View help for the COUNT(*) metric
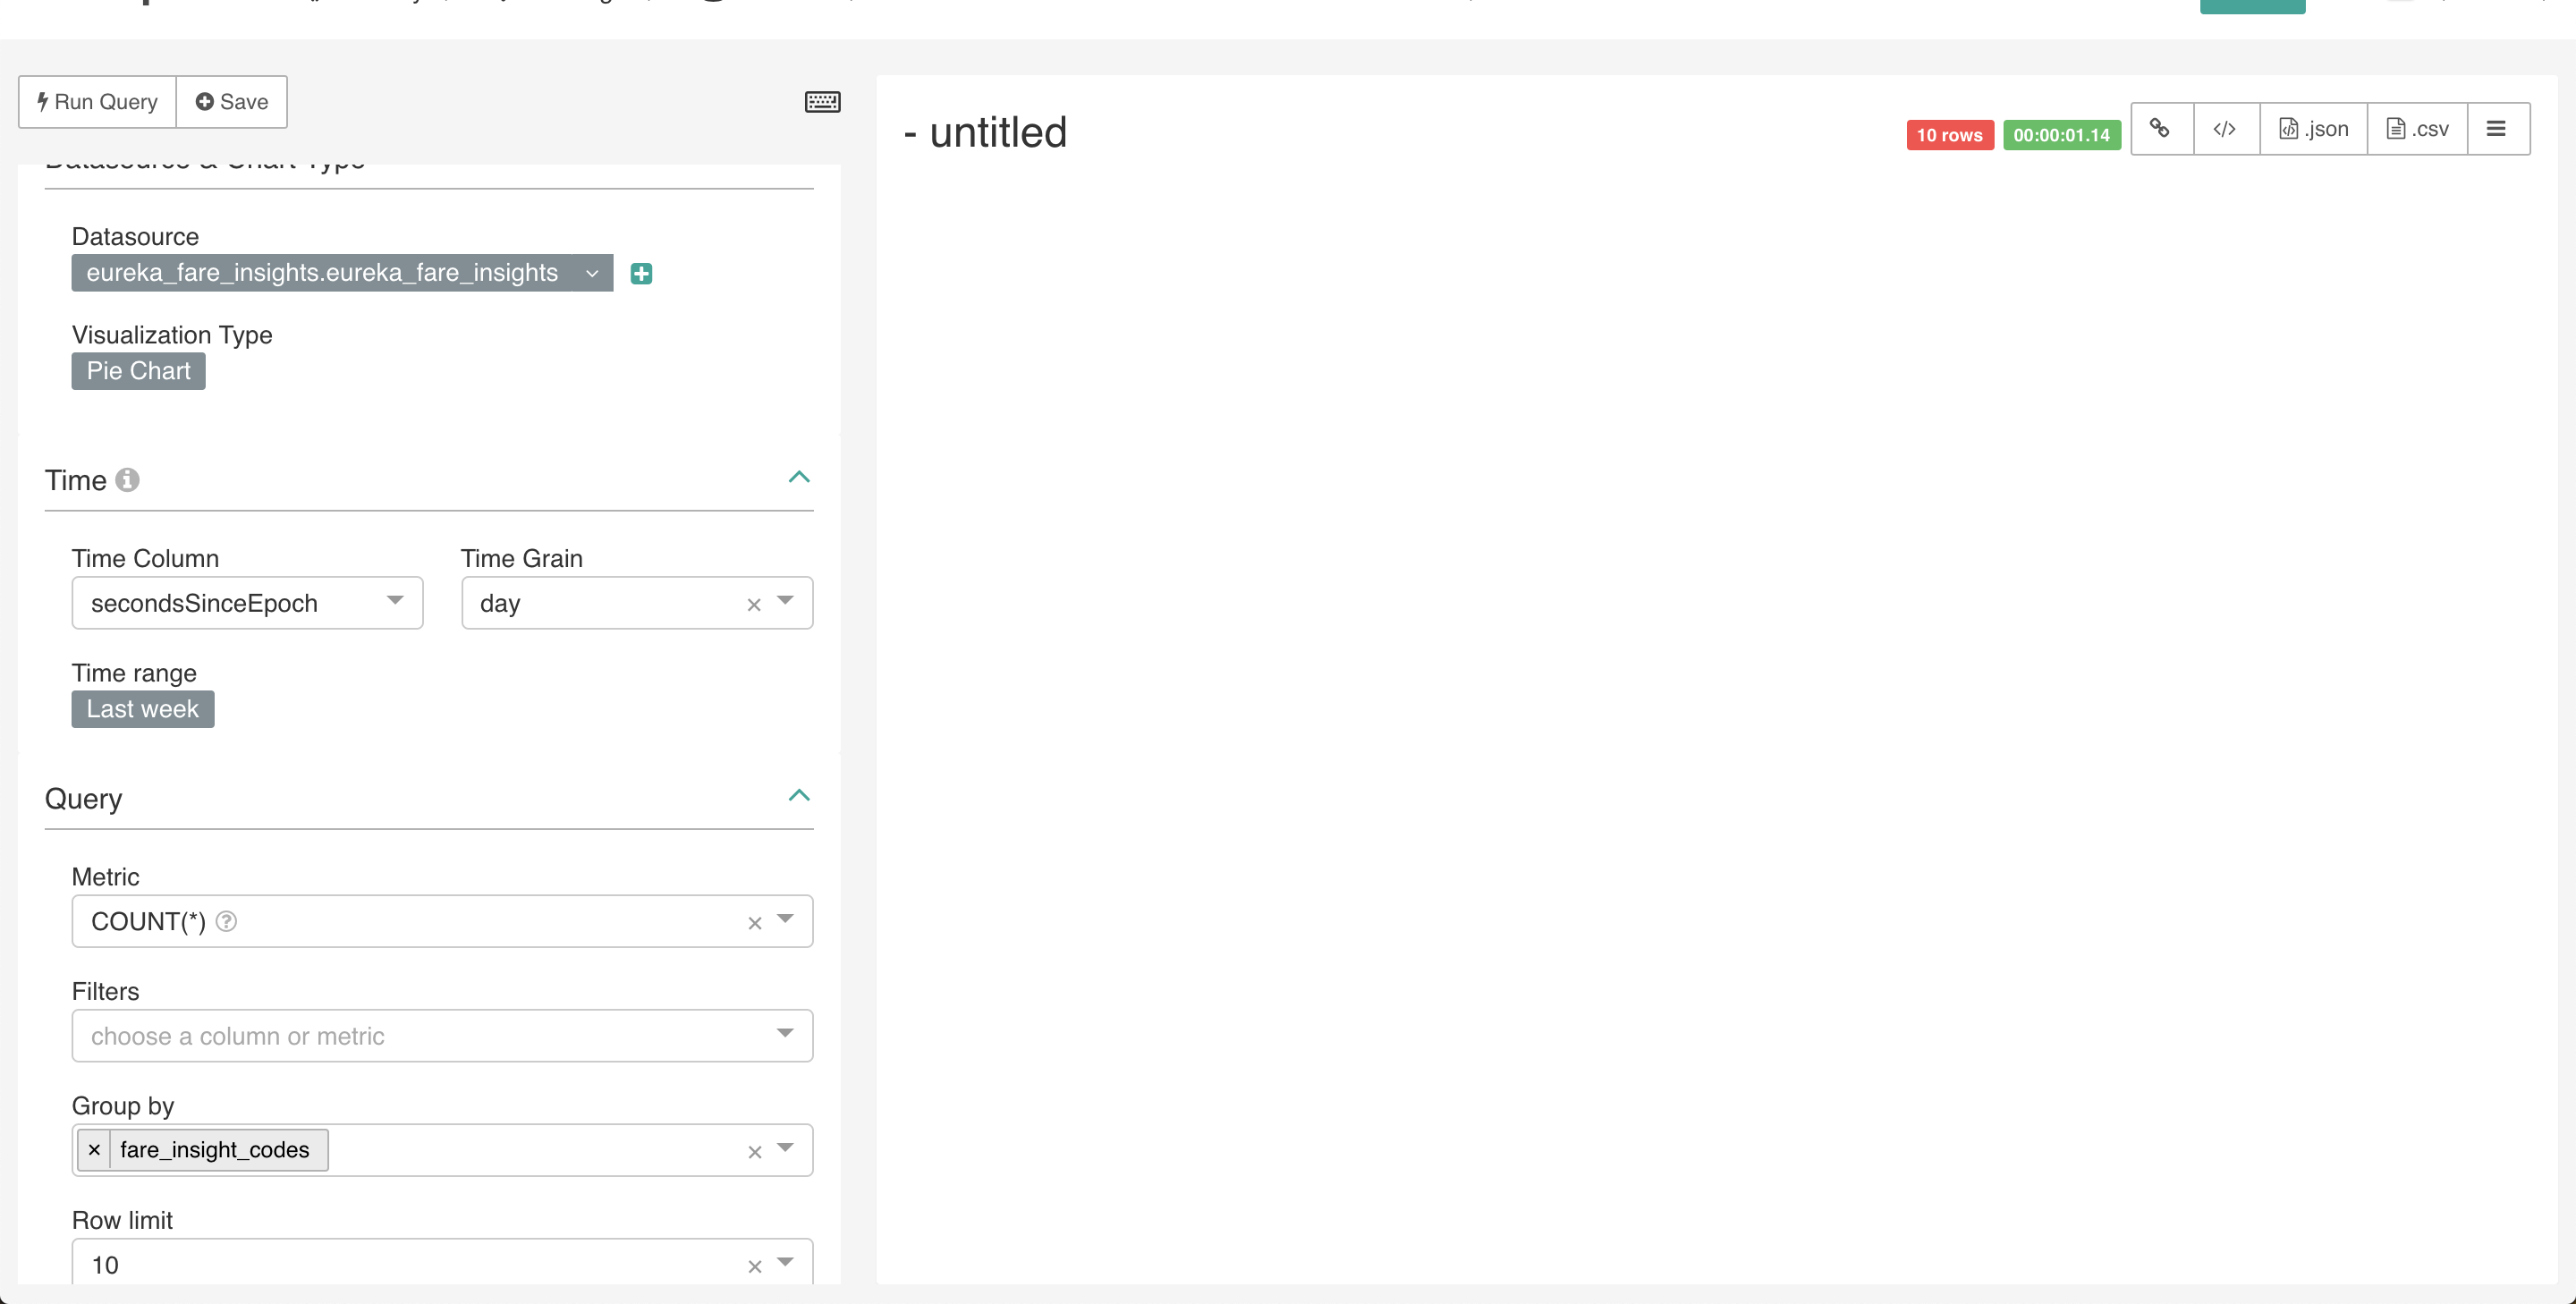 [x=226, y=921]
